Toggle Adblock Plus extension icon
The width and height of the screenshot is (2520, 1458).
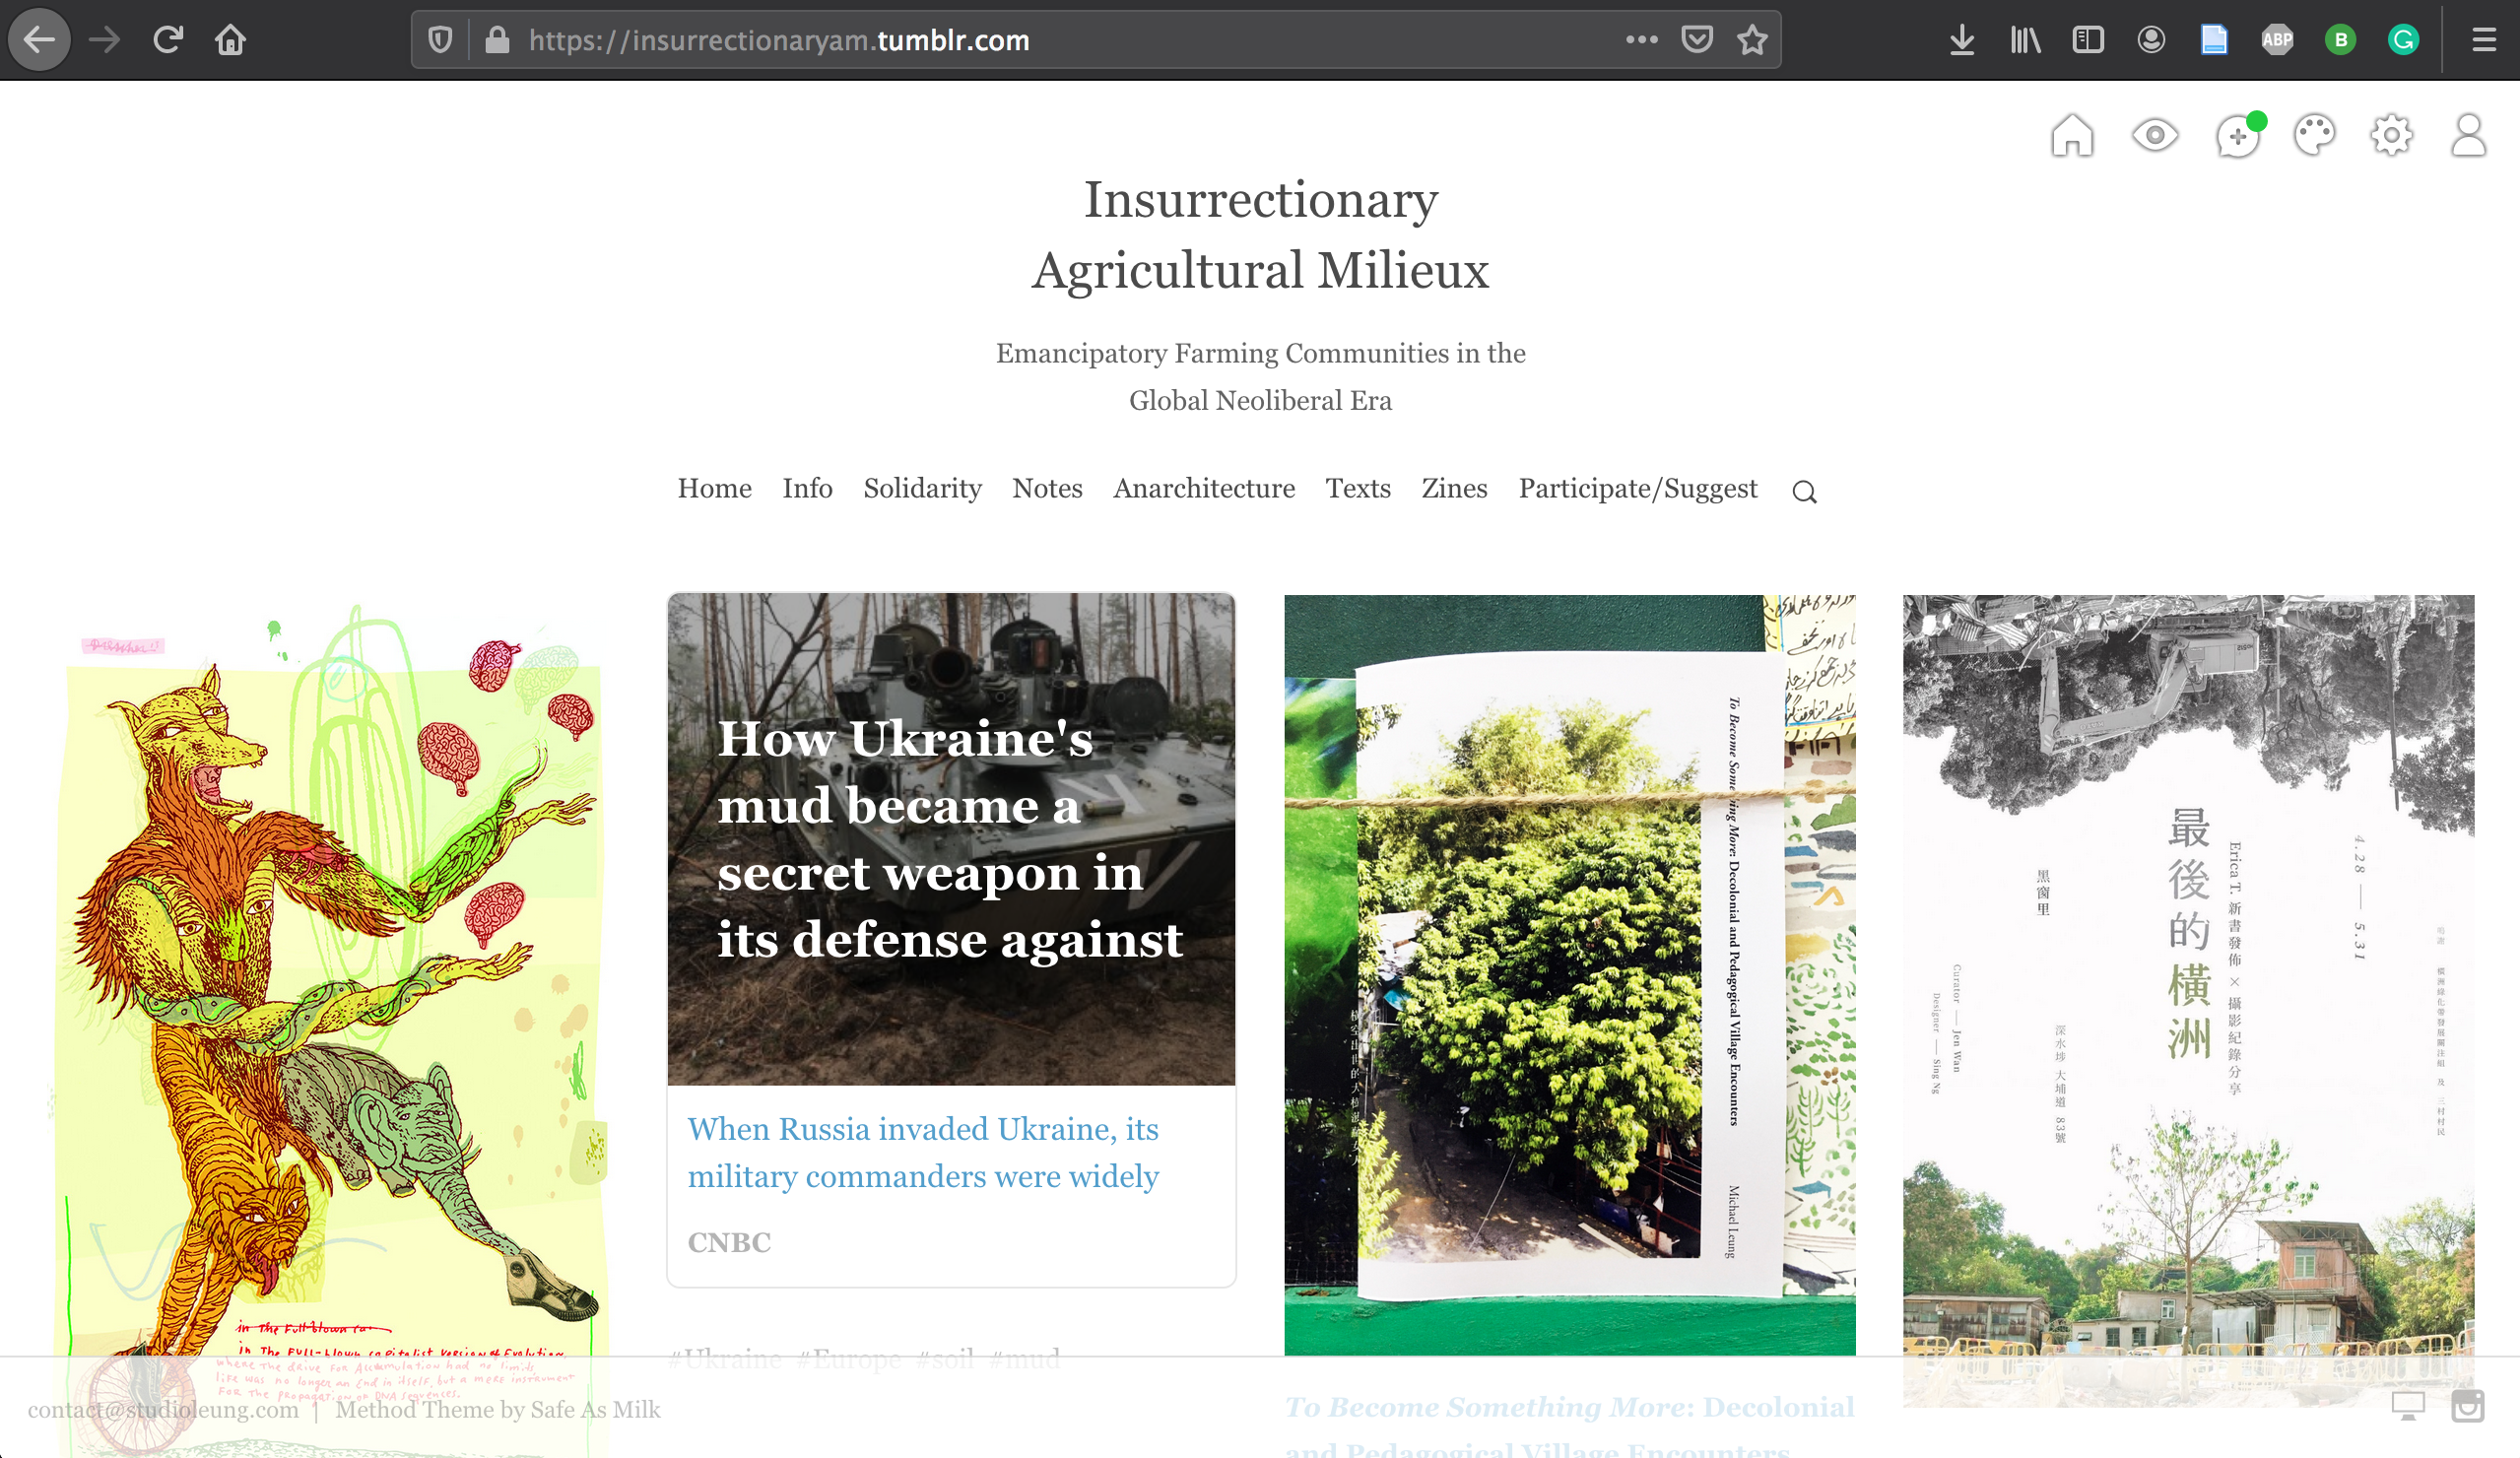pos(2277,40)
